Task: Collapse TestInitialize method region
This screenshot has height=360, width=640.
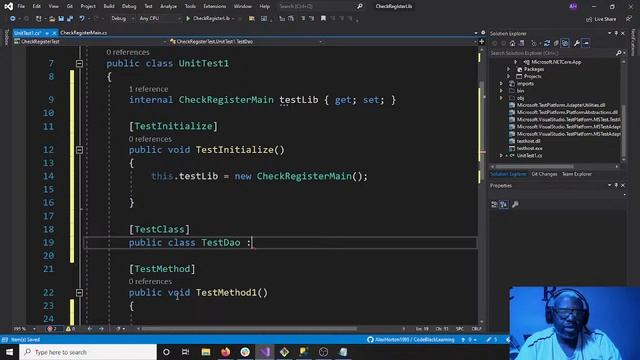Action: [79, 150]
